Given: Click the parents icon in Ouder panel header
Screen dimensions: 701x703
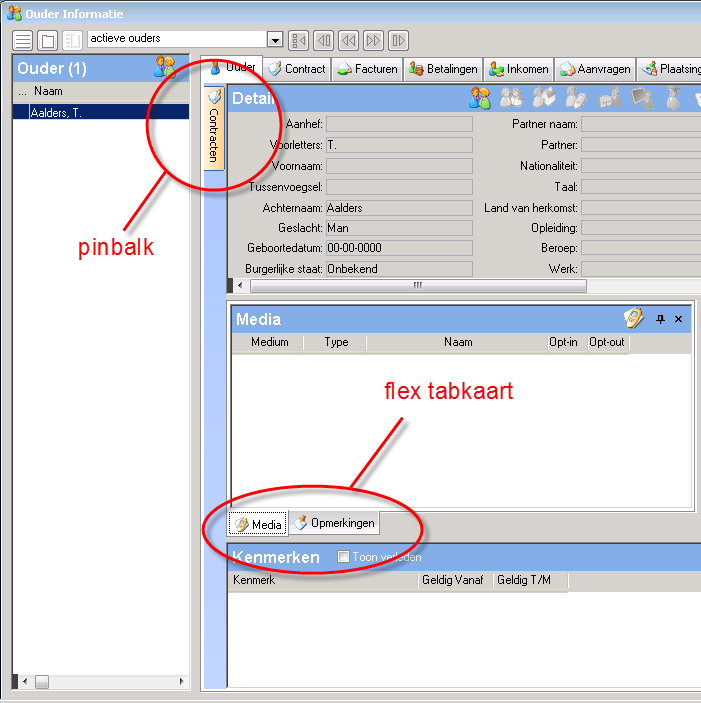Looking at the screenshot, I should 165,68.
